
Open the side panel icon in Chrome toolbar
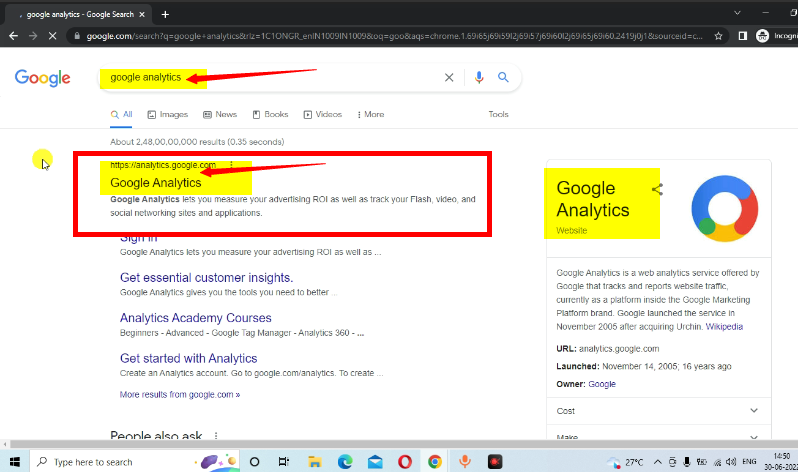pyautogui.click(x=743, y=36)
